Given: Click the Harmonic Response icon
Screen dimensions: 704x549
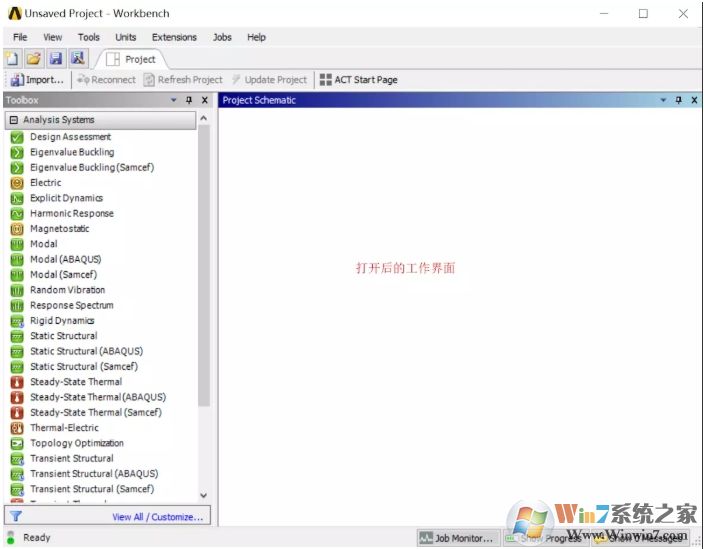Looking at the screenshot, I should 17,214.
